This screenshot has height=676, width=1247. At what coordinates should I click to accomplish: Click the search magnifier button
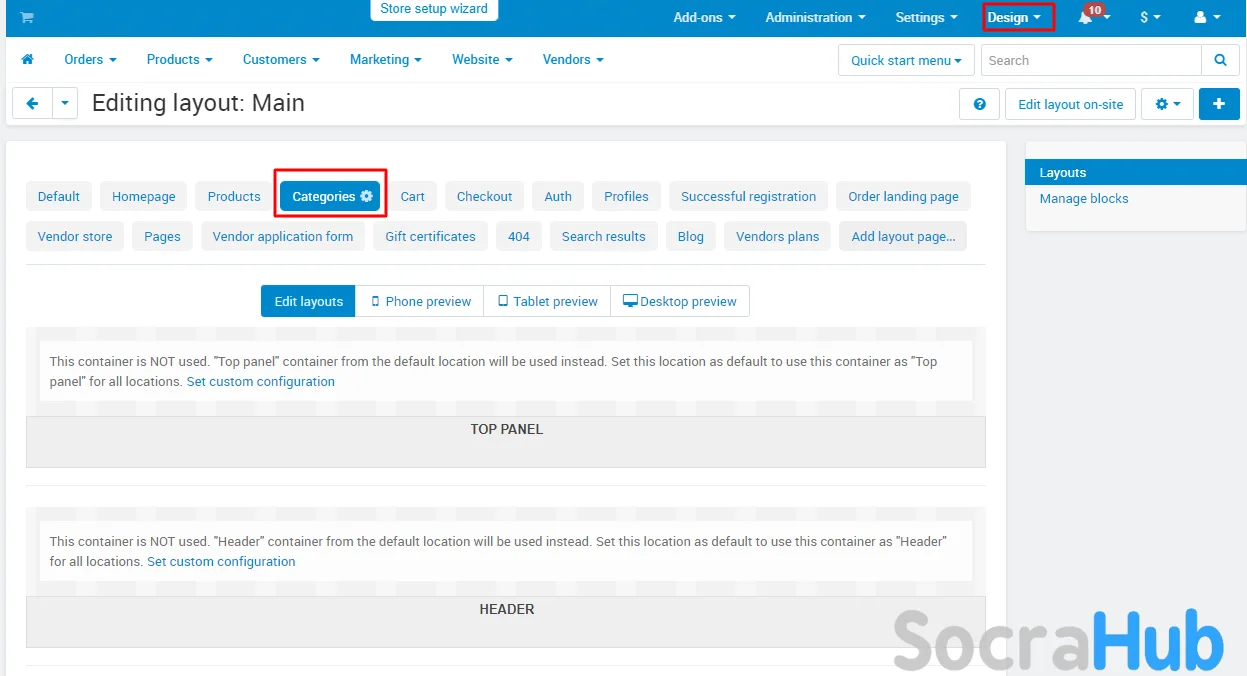click(x=1220, y=60)
